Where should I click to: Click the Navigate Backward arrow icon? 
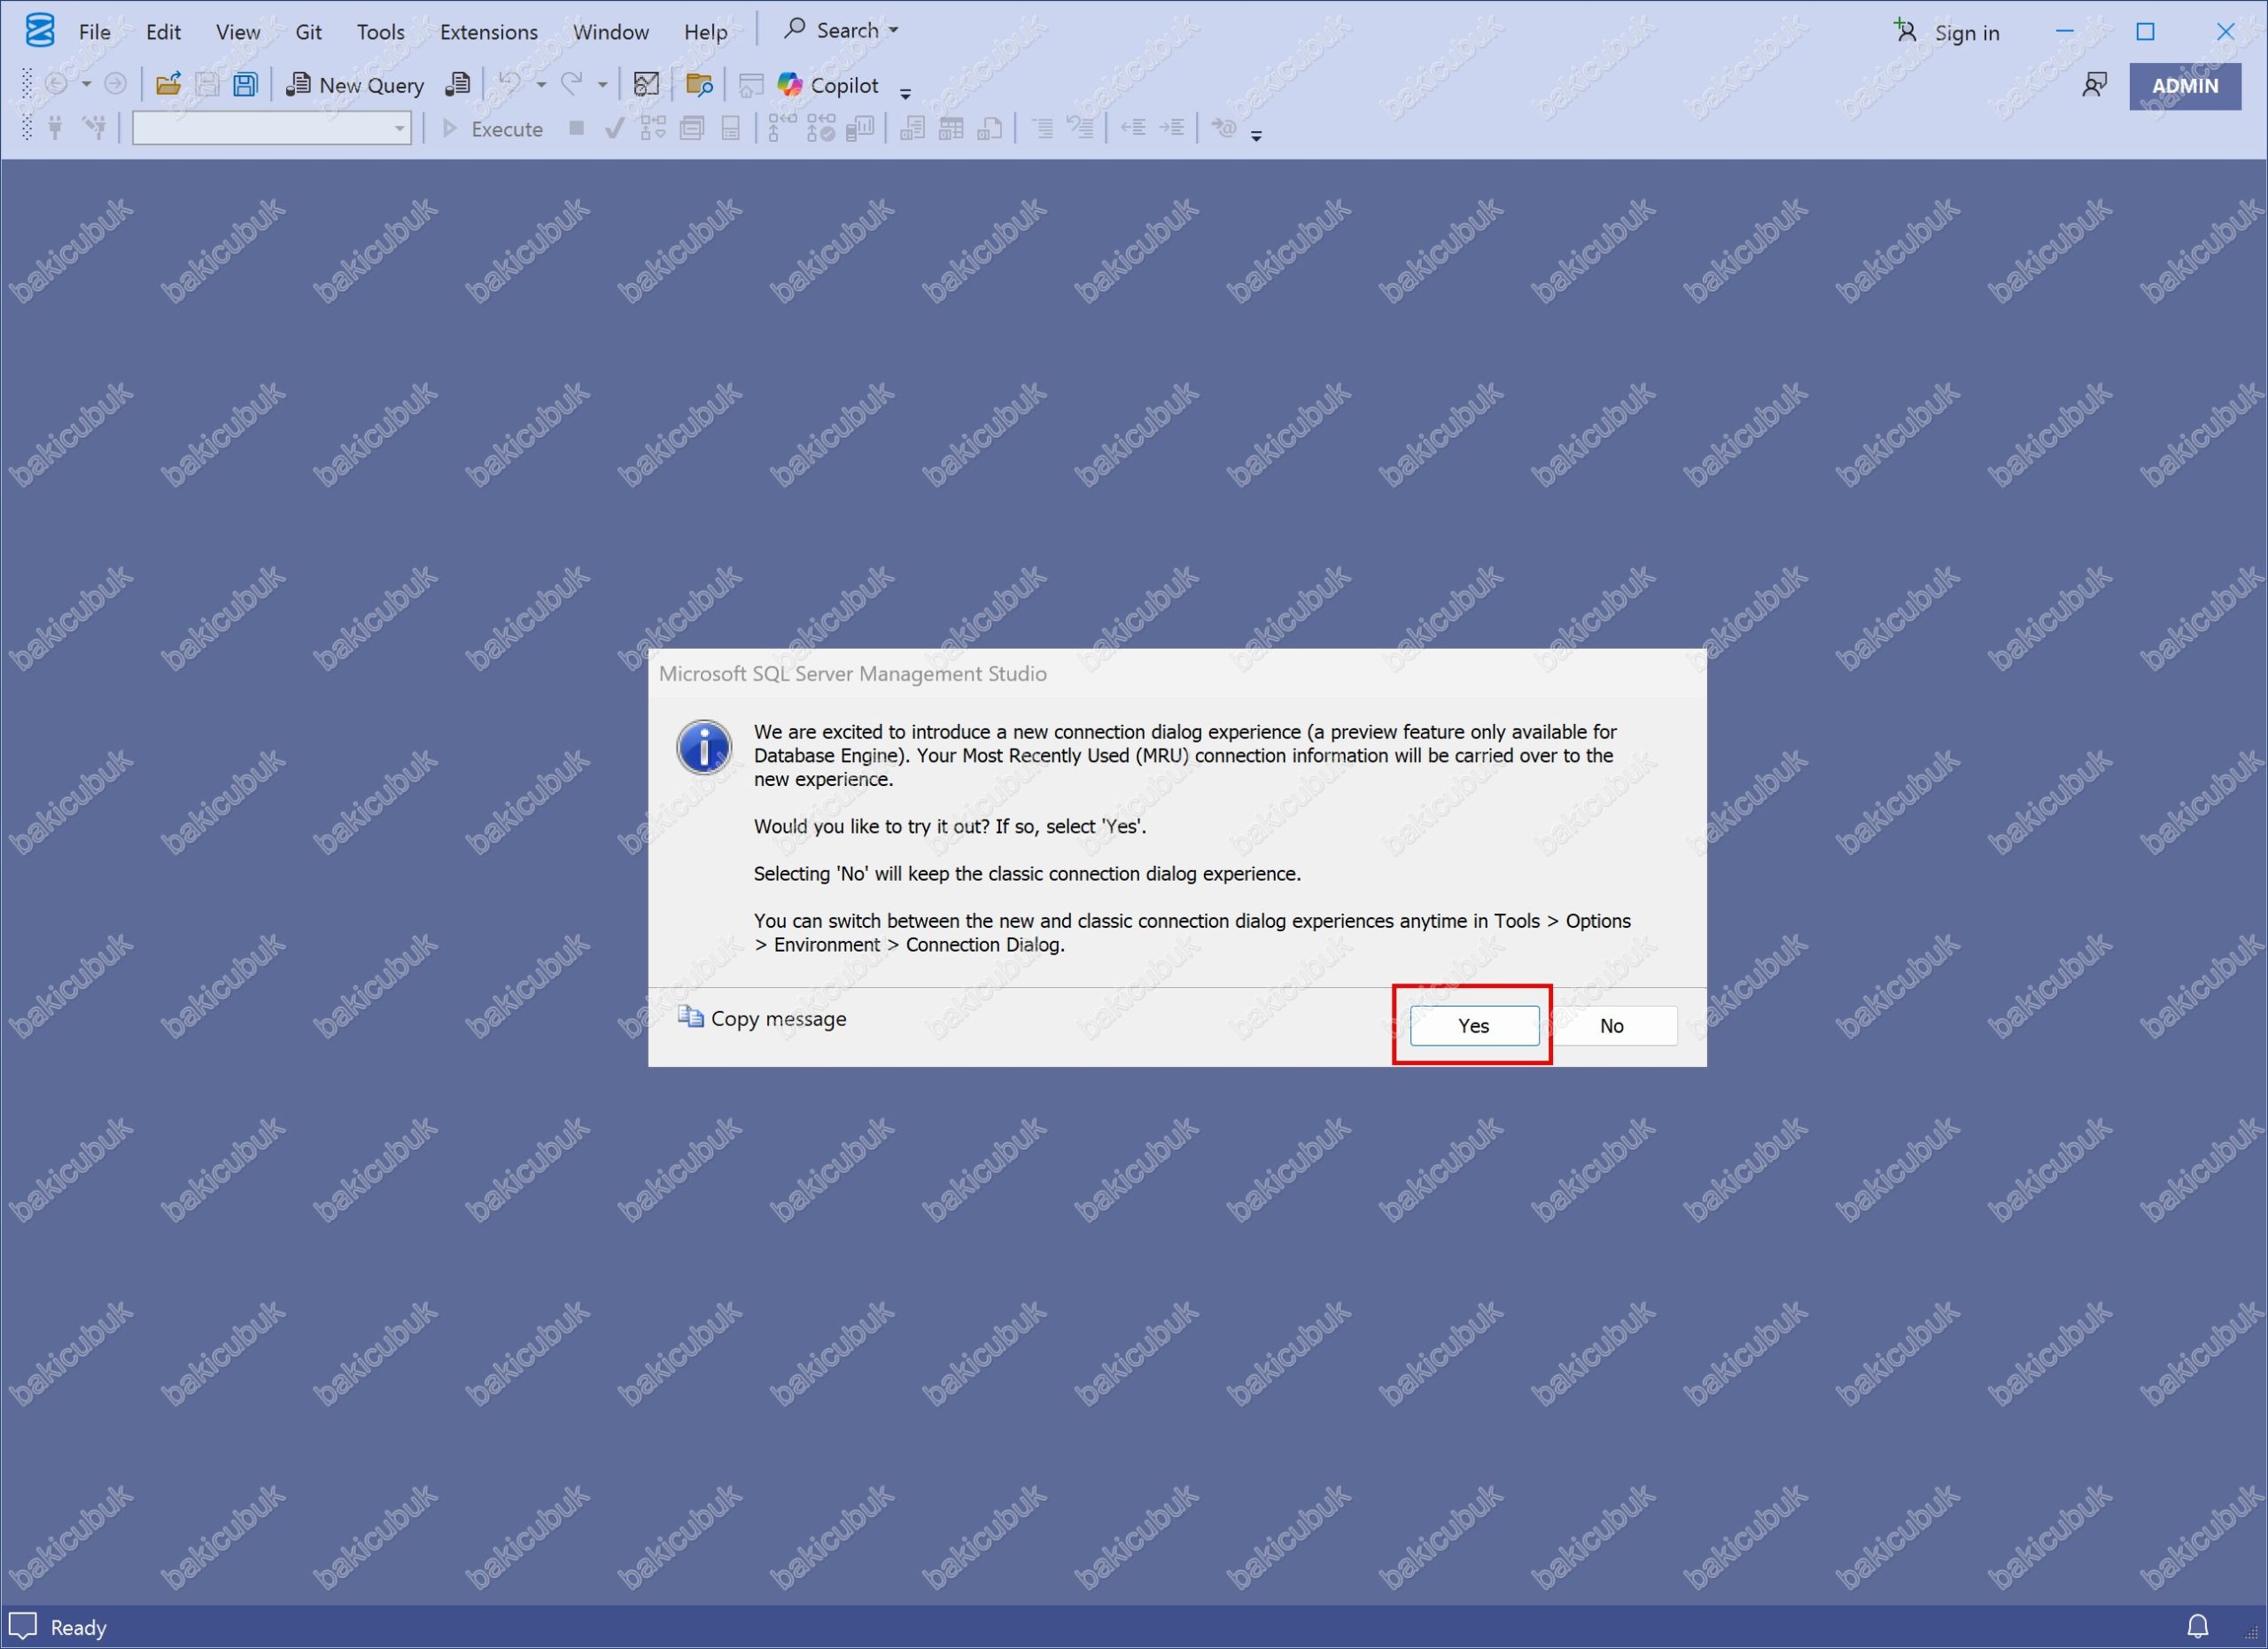coord(58,84)
